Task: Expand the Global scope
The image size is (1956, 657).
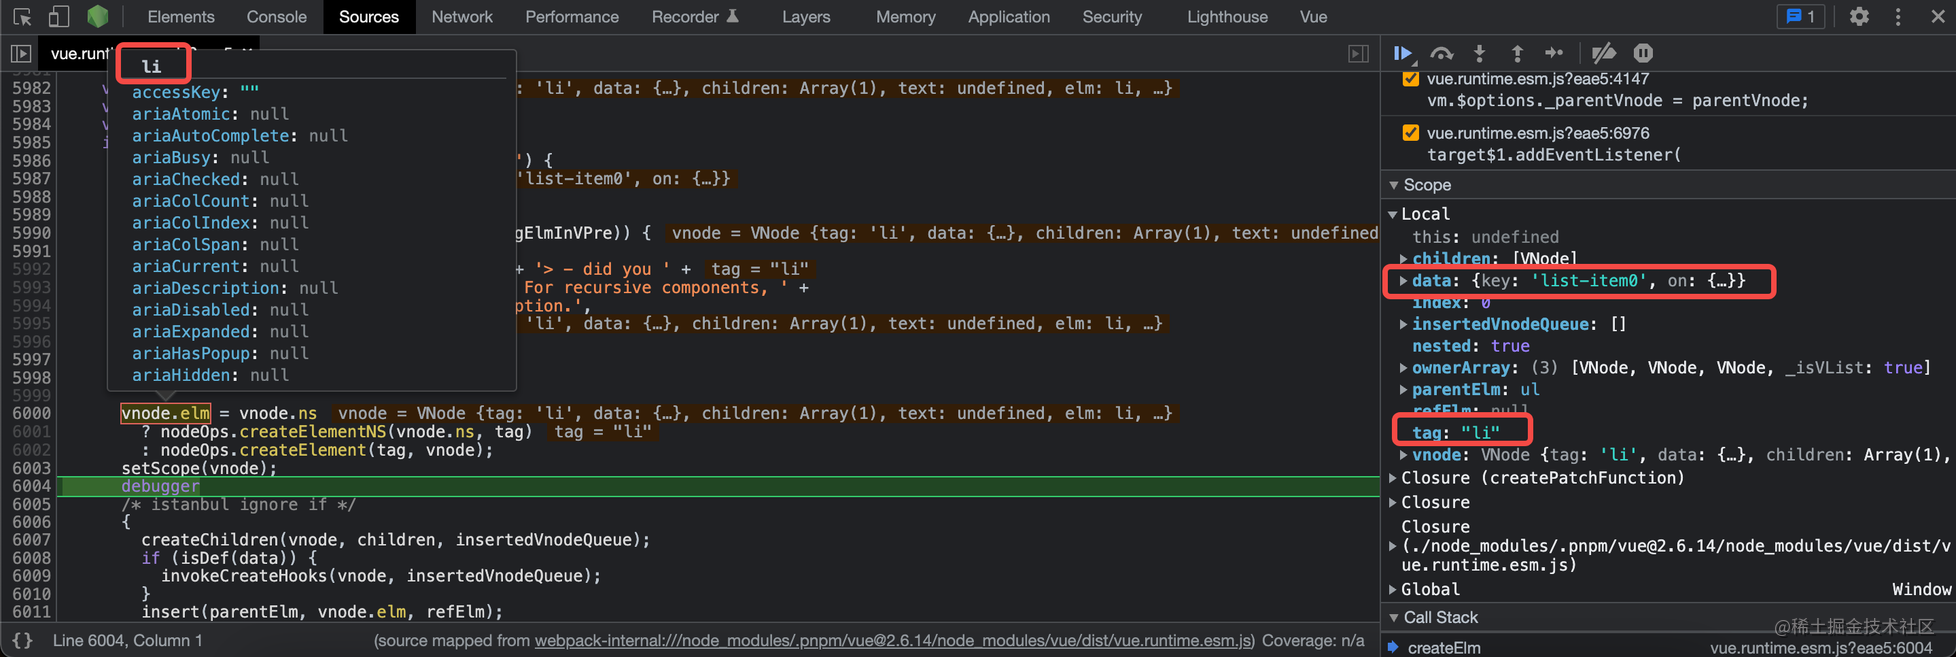Action: coord(1393,590)
